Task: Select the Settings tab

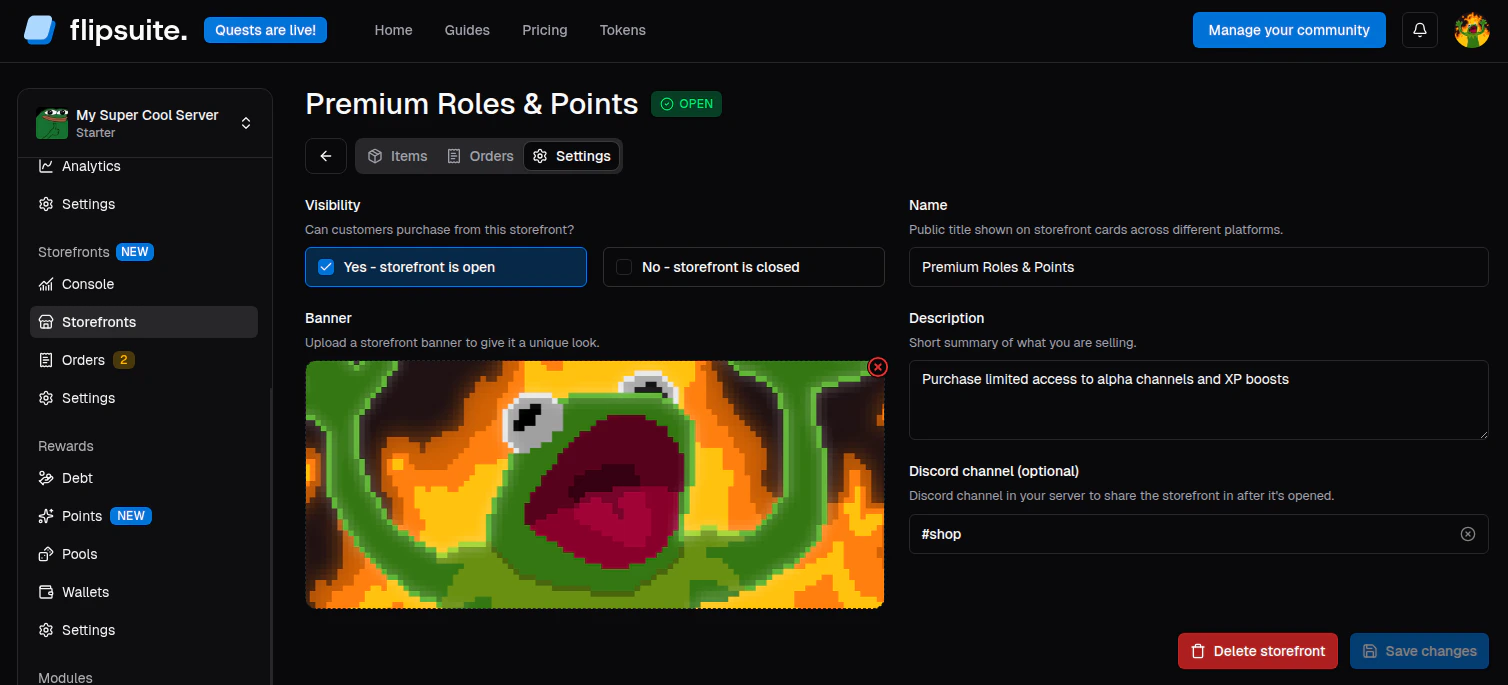Action: tap(572, 156)
